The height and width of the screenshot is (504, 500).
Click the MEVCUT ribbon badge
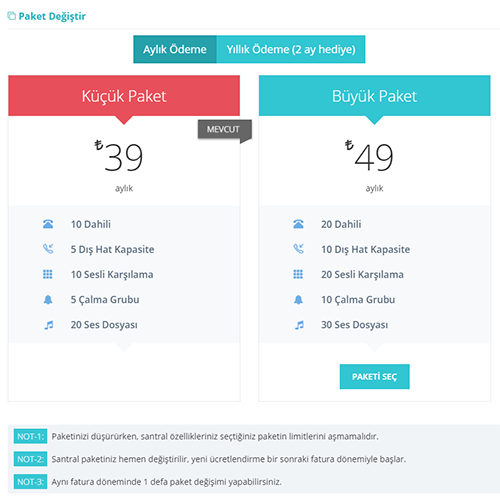pyautogui.click(x=223, y=129)
